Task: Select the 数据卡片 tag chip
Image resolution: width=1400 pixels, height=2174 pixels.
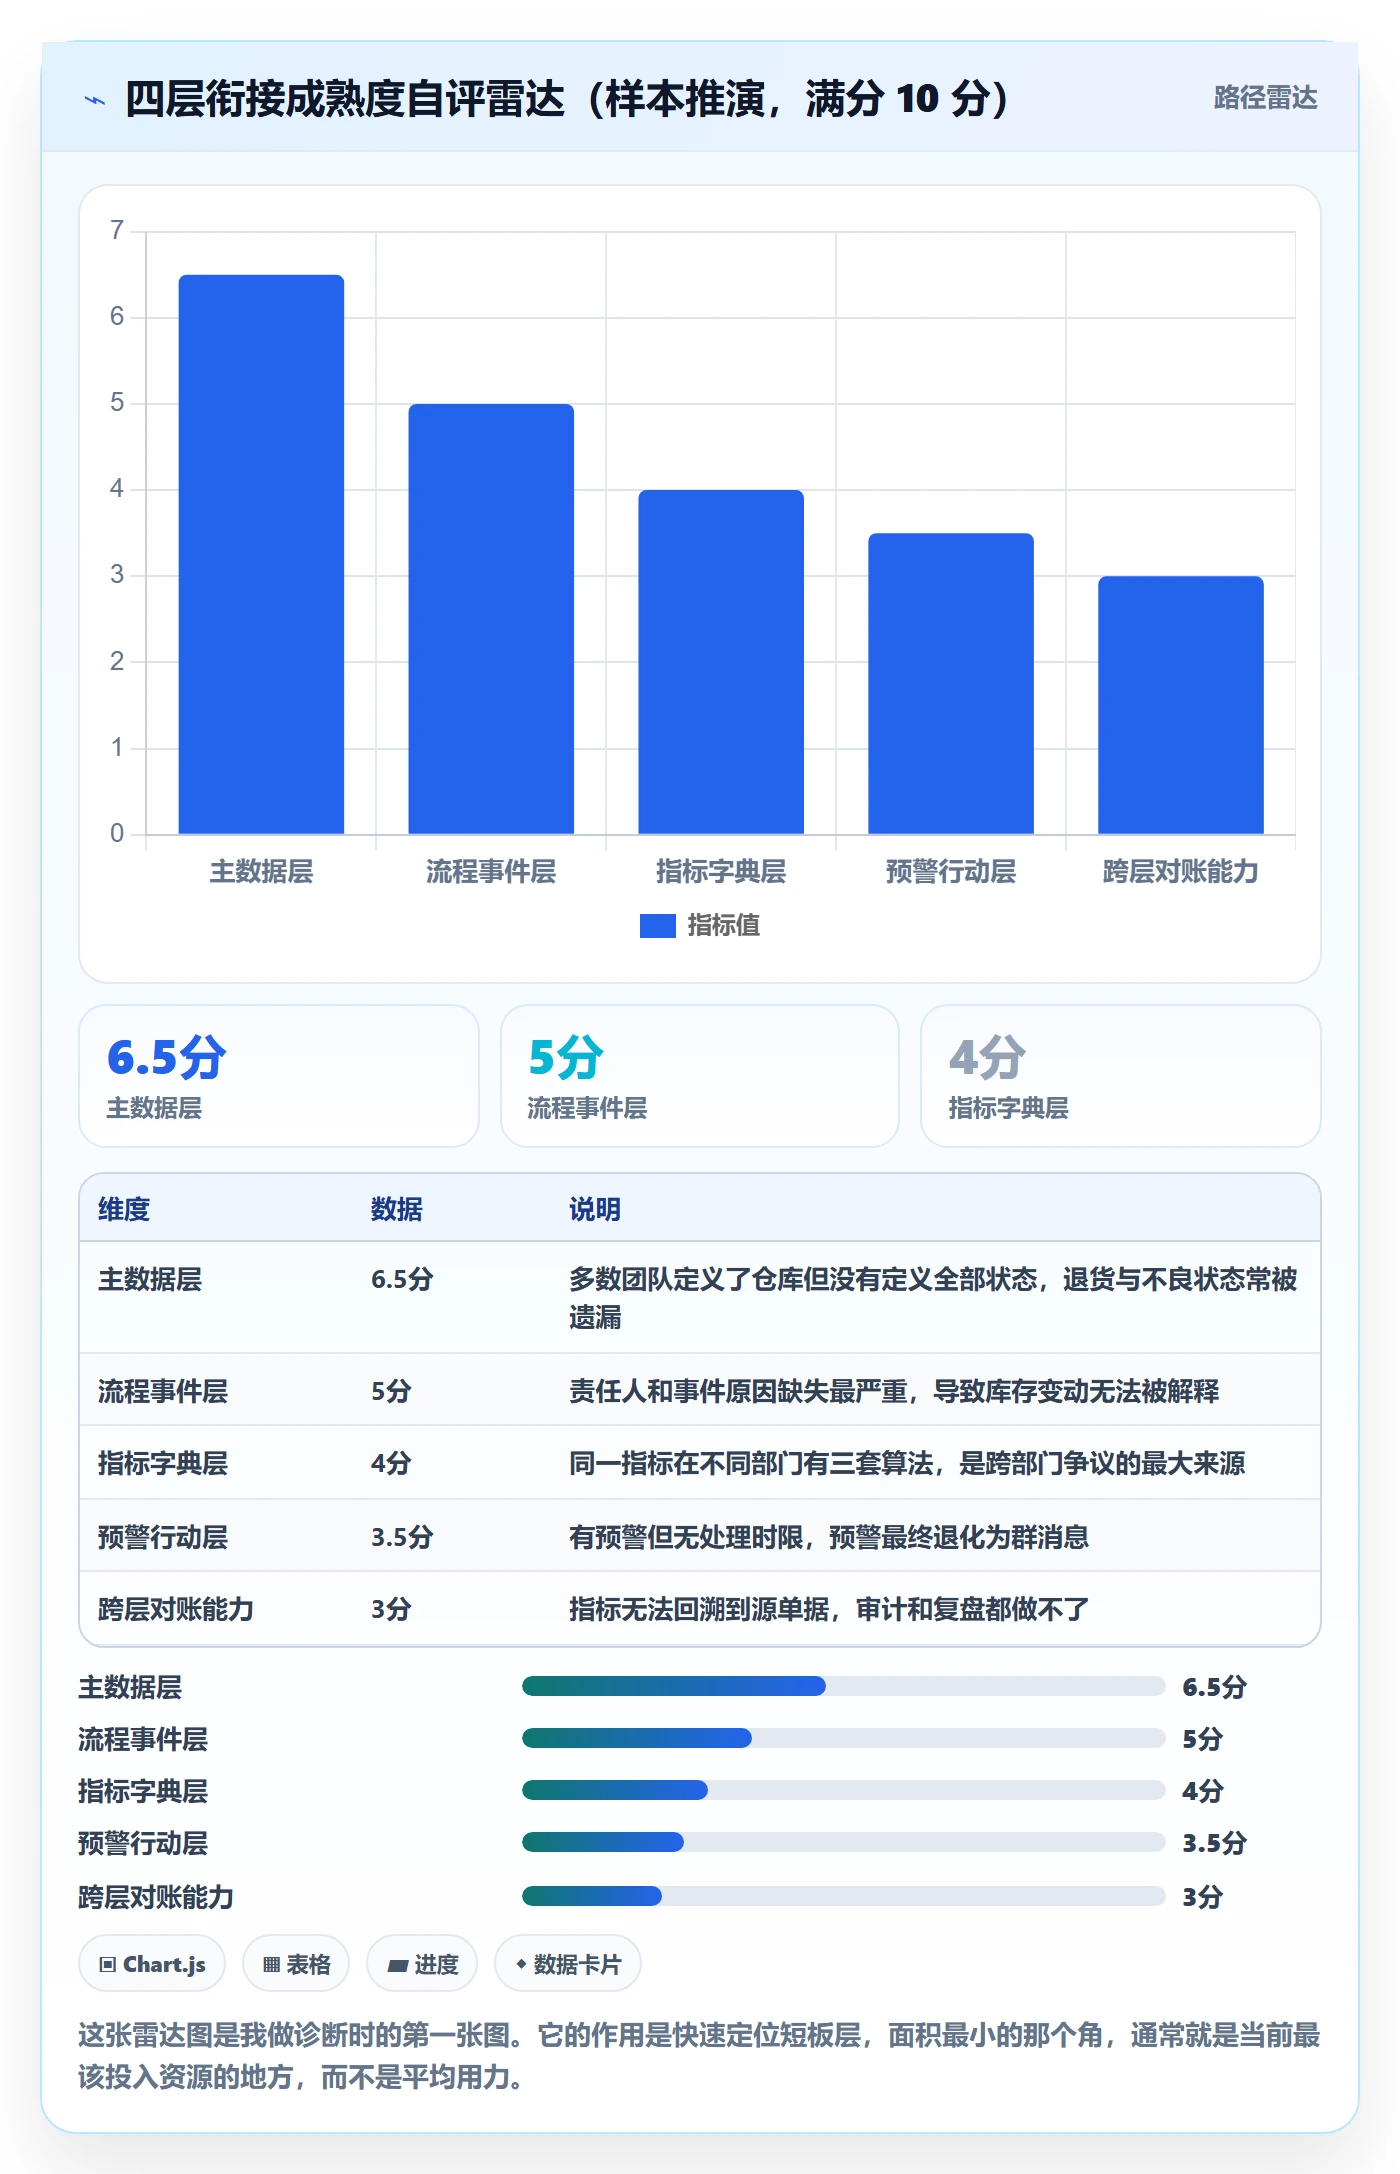Action: point(568,1964)
